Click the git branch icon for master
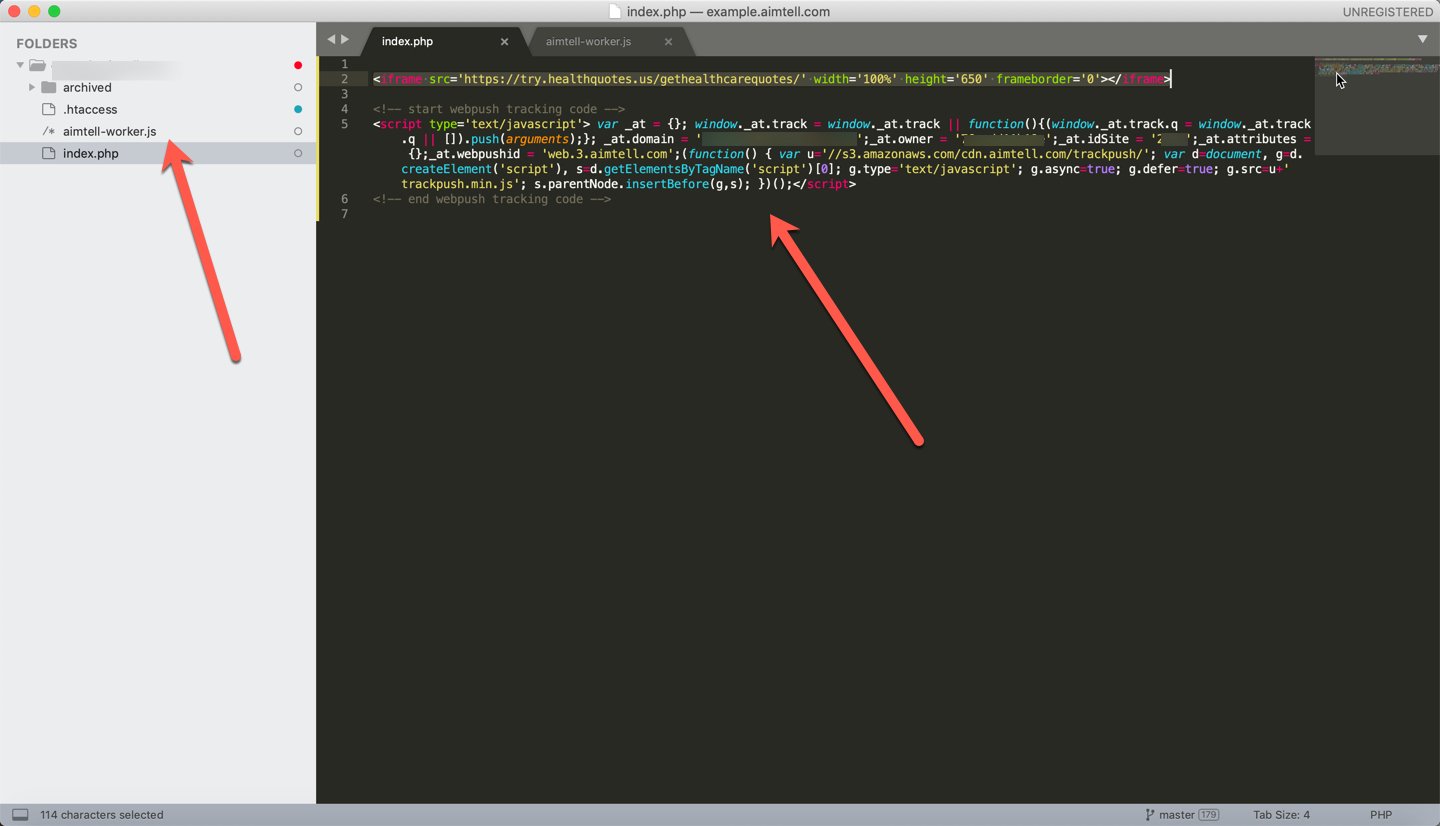The height and width of the screenshot is (826, 1440). click(x=1149, y=815)
